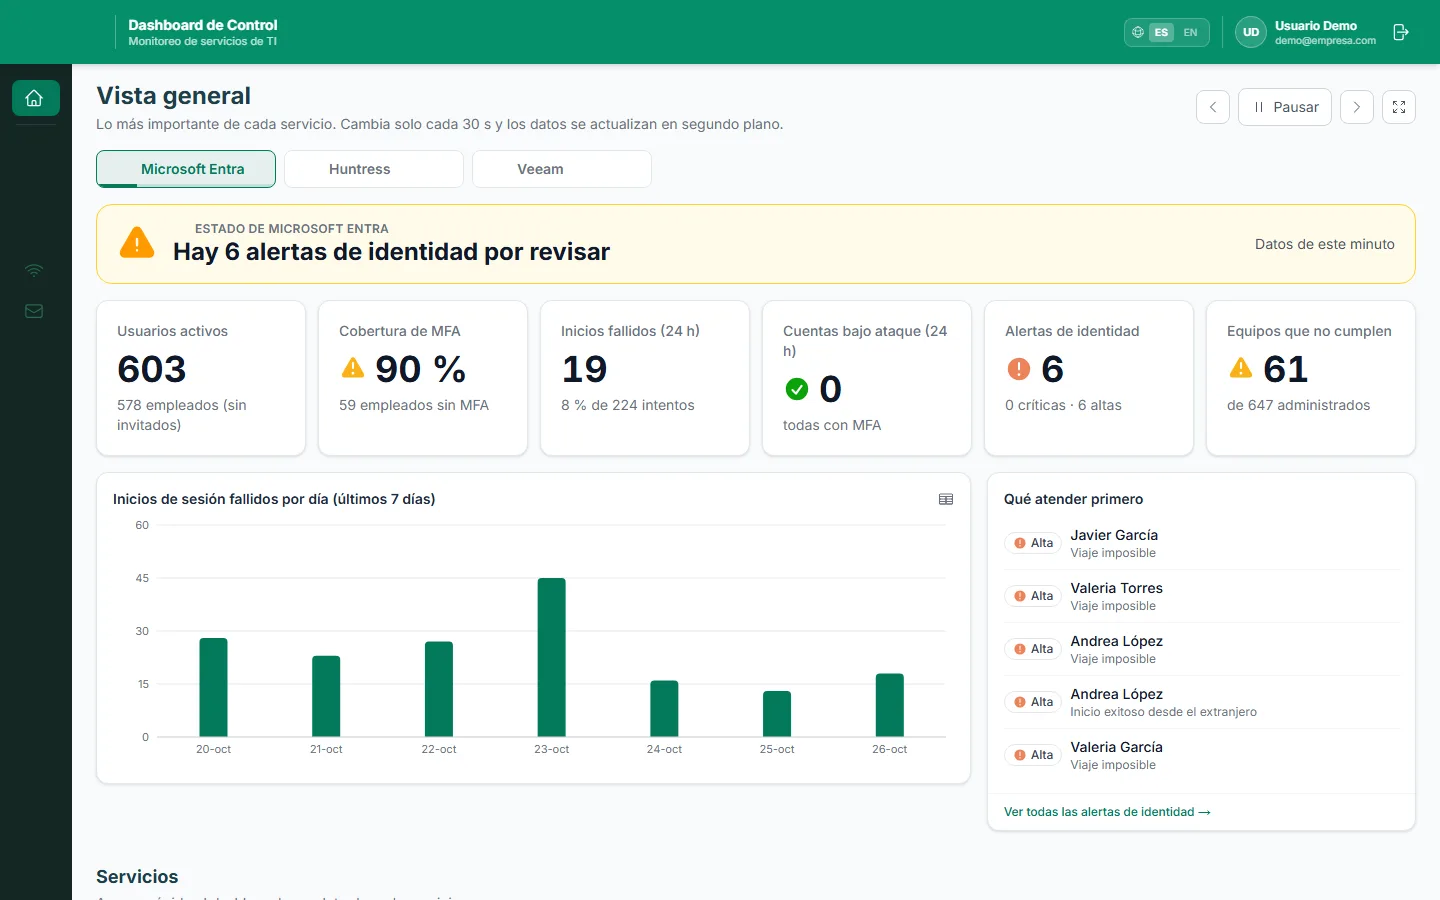Click the logout icon in header
1440x900 pixels.
point(1401,32)
